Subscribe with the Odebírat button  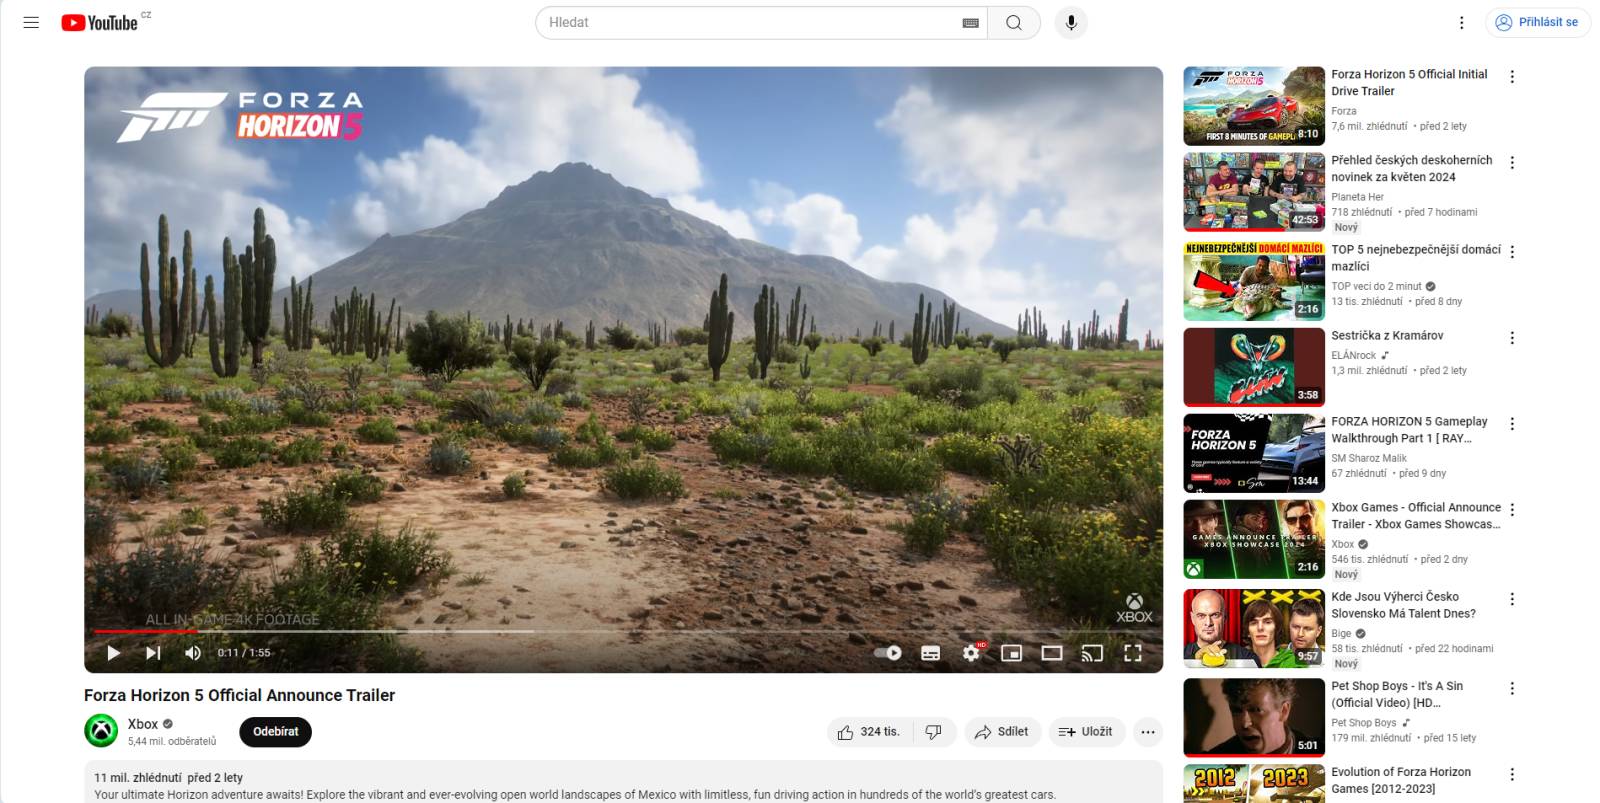276,732
